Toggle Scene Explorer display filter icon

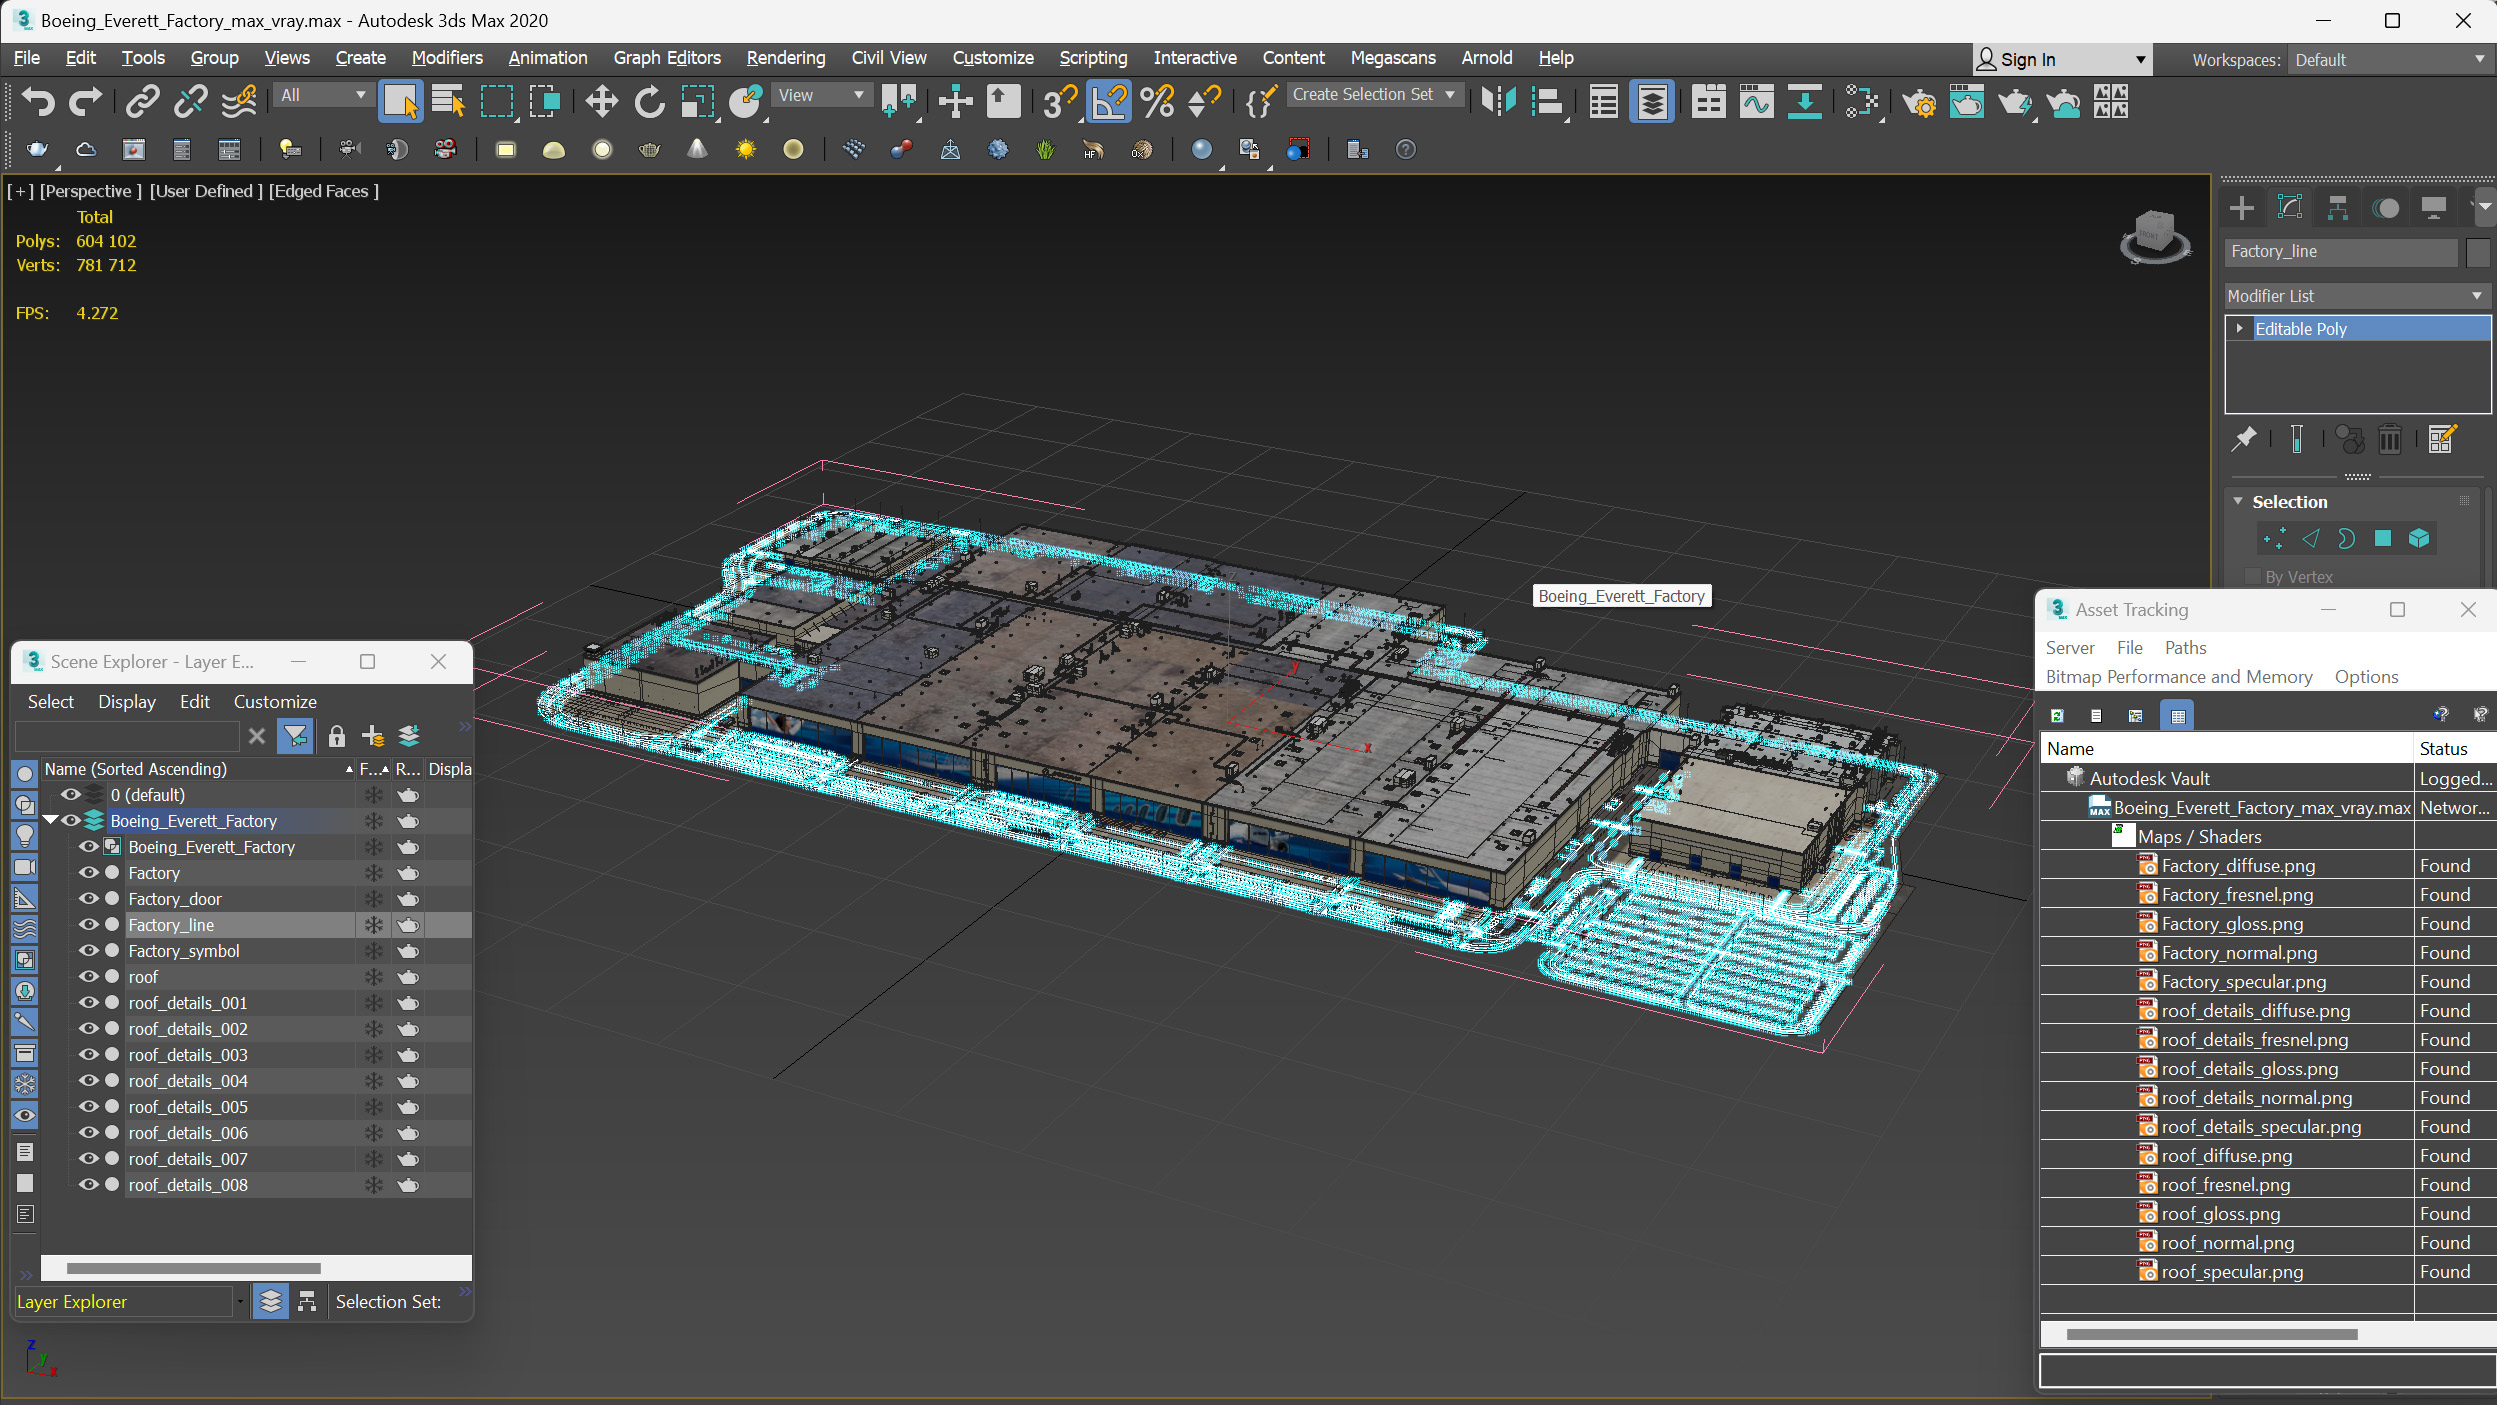click(296, 737)
